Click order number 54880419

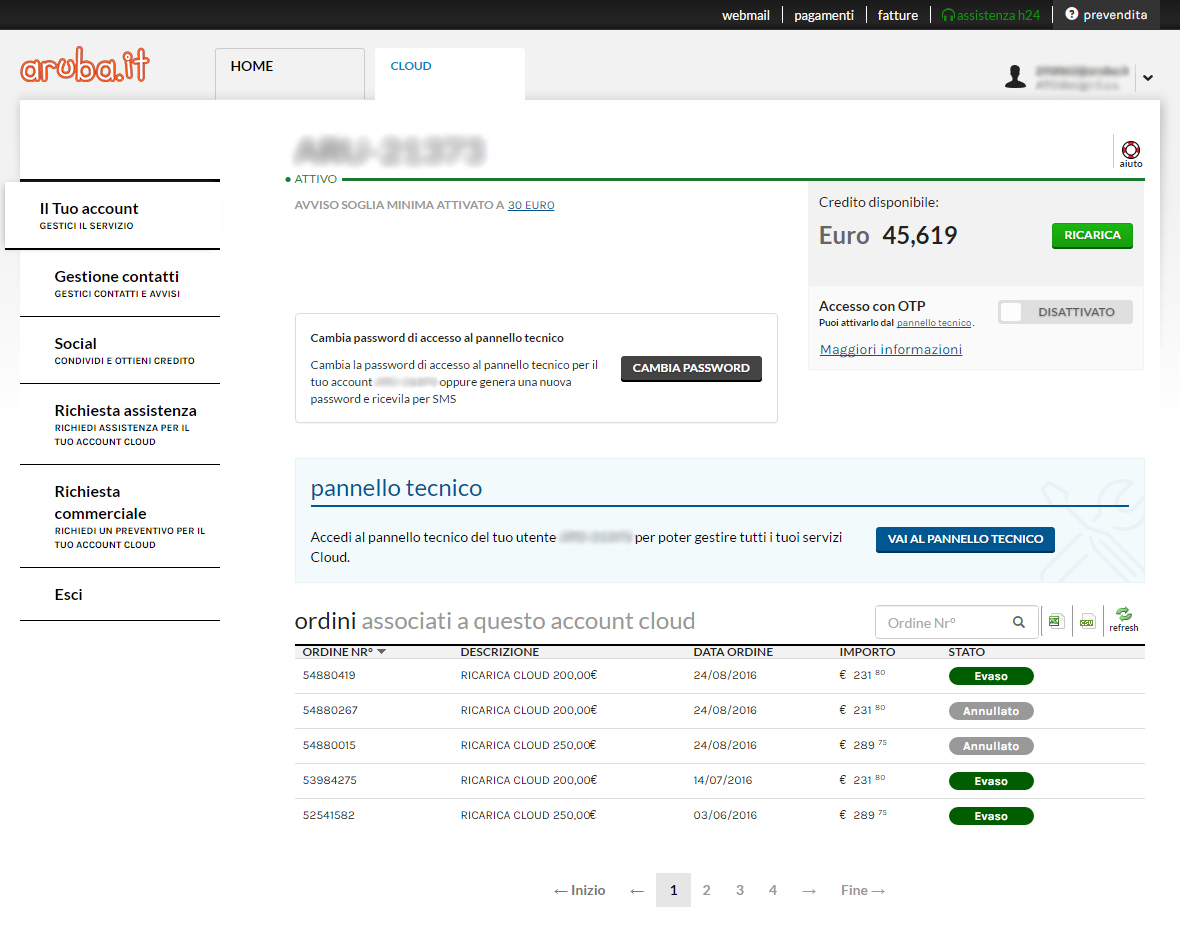[x=329, y=675]
